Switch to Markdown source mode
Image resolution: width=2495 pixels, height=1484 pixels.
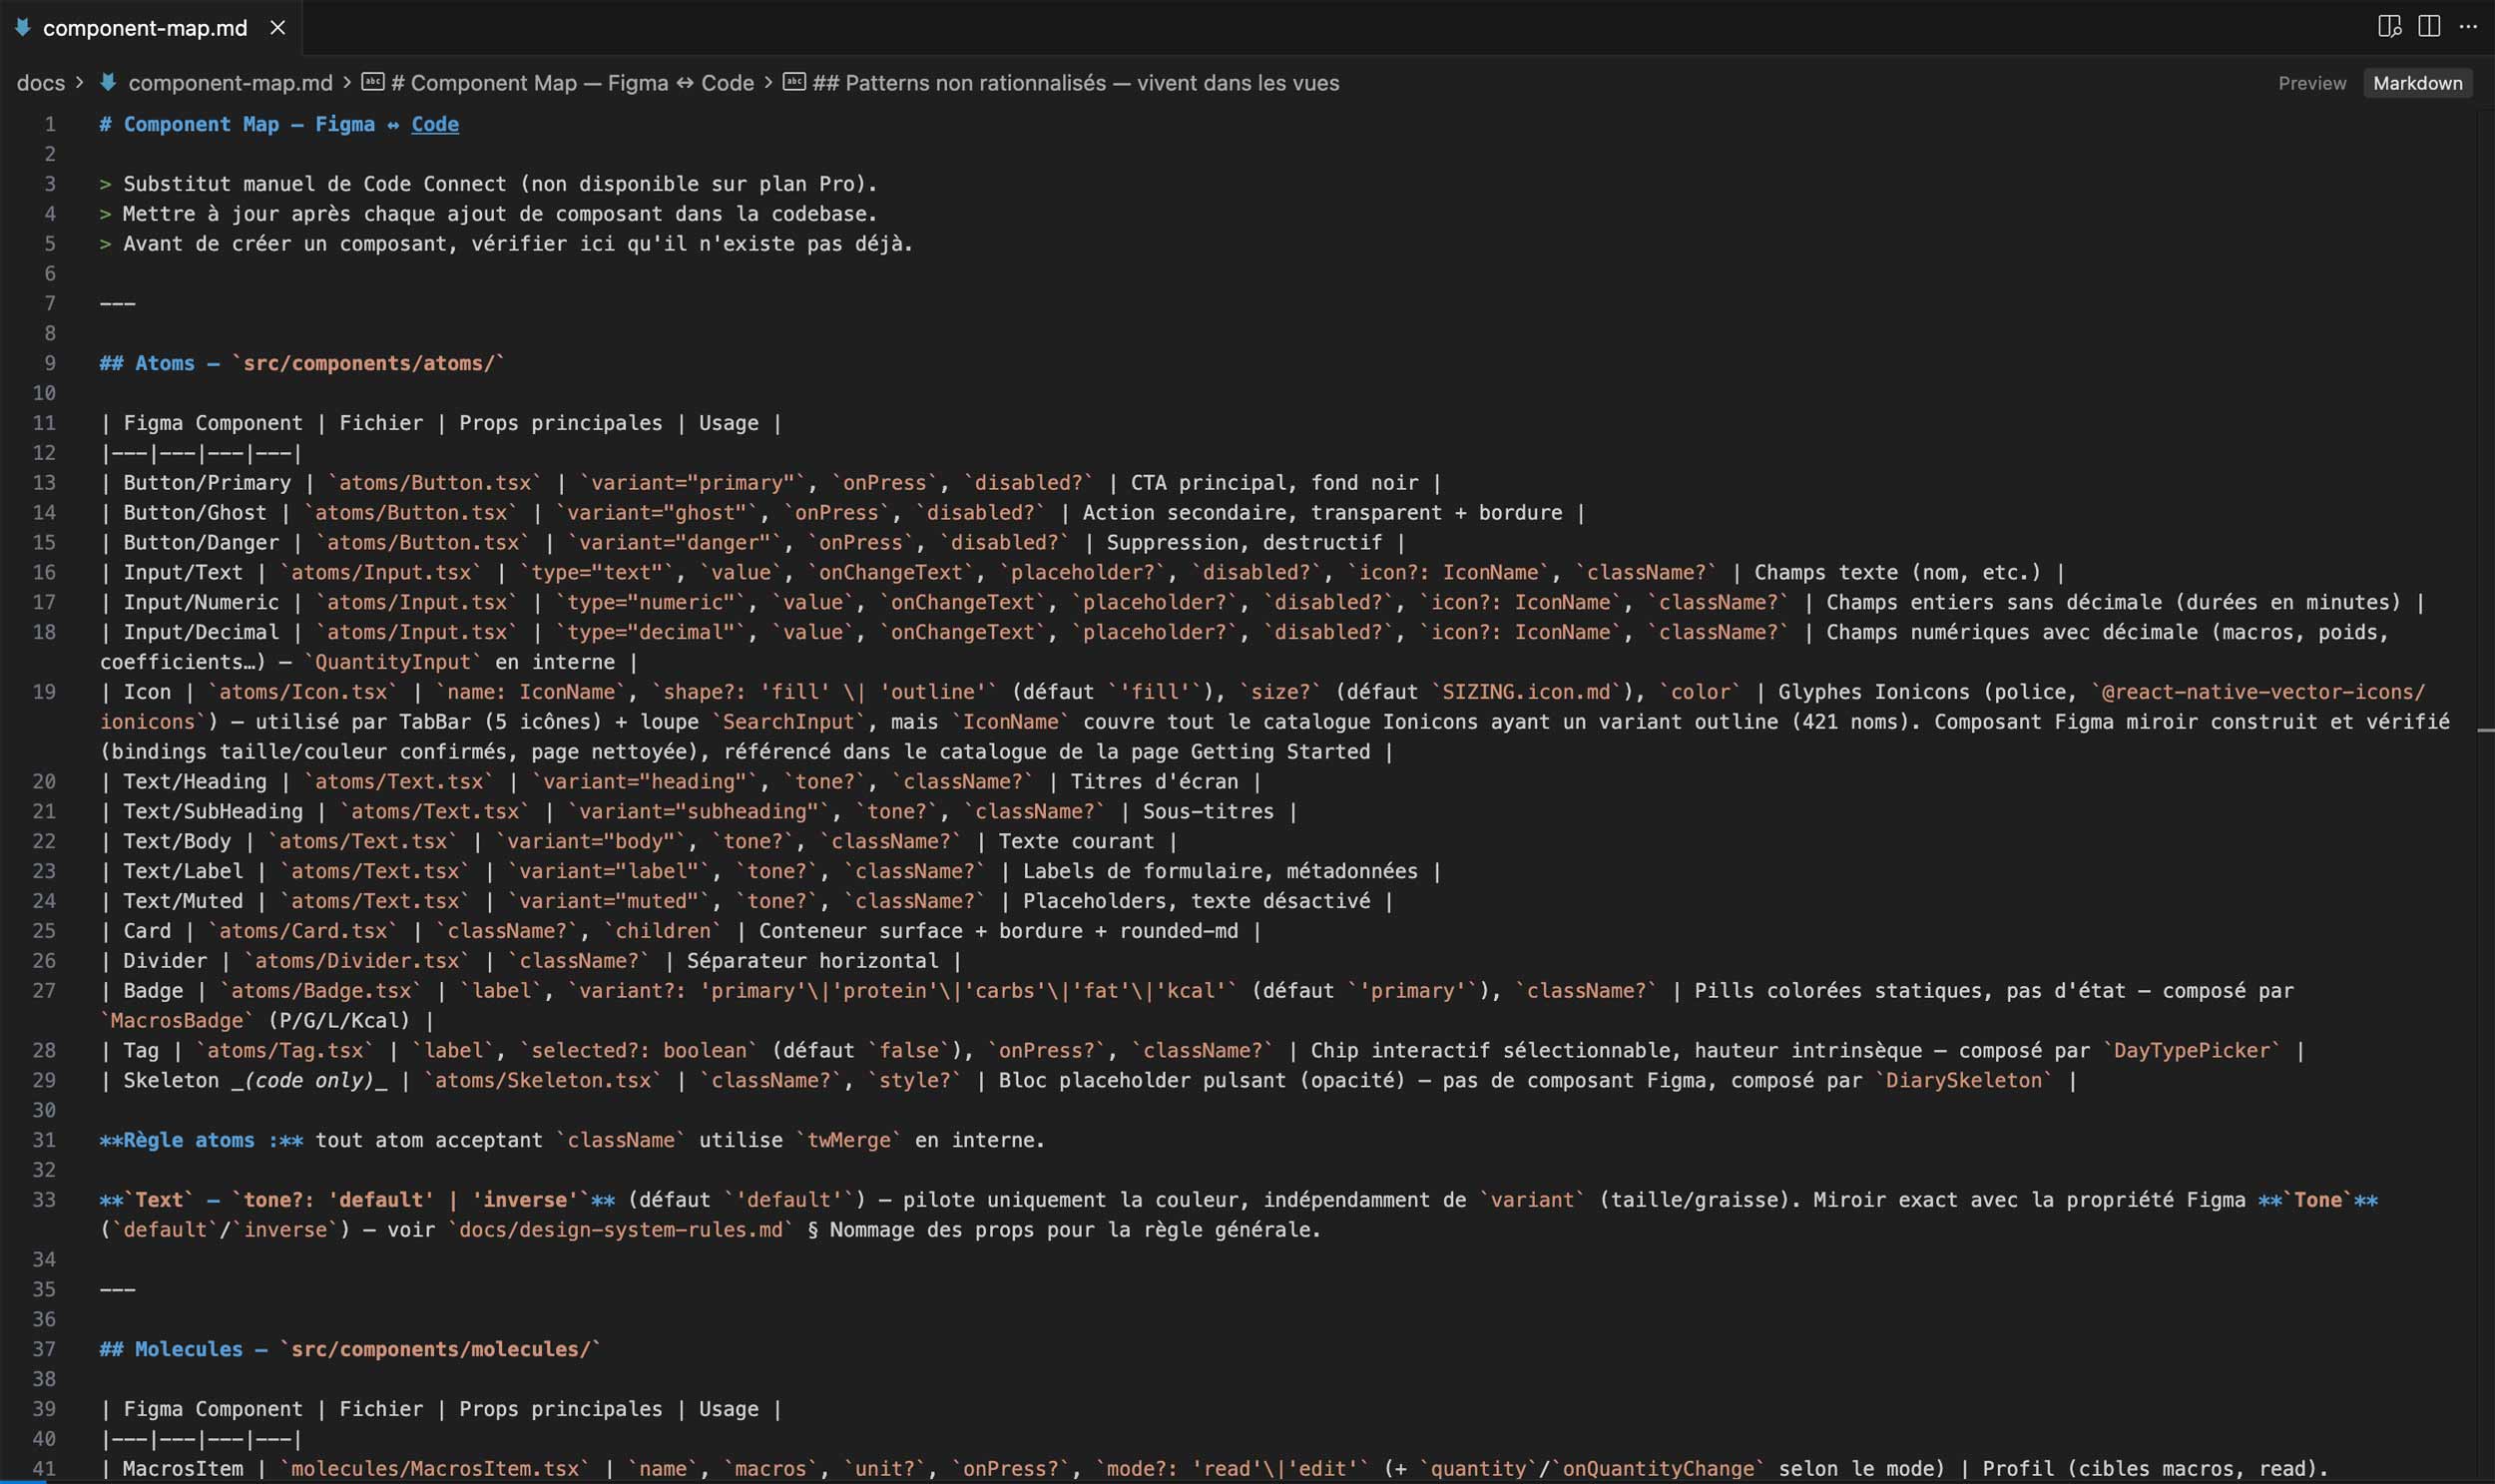2417,83
